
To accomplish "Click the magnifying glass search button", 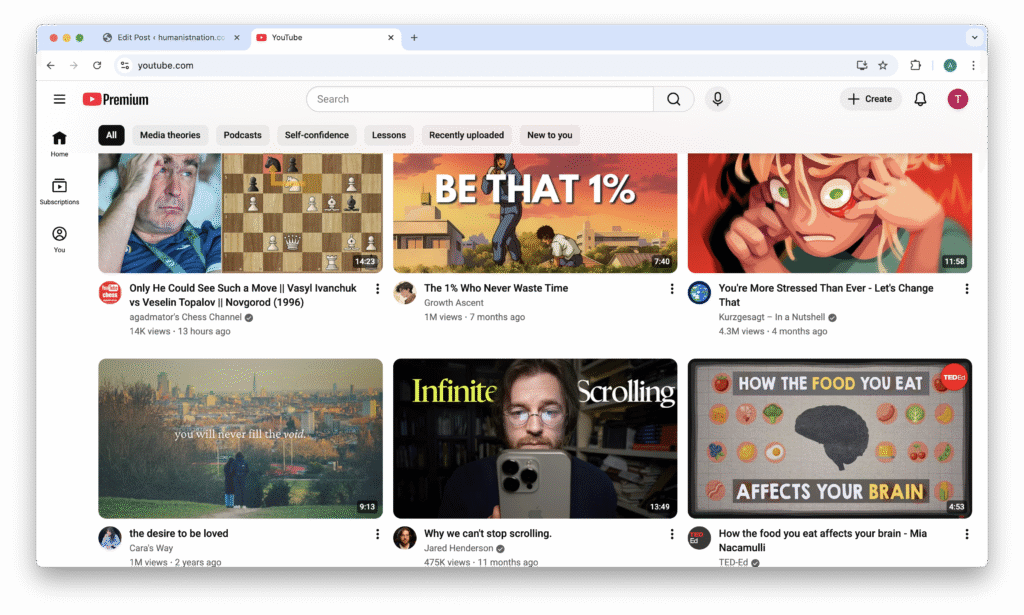I will 674,99.
